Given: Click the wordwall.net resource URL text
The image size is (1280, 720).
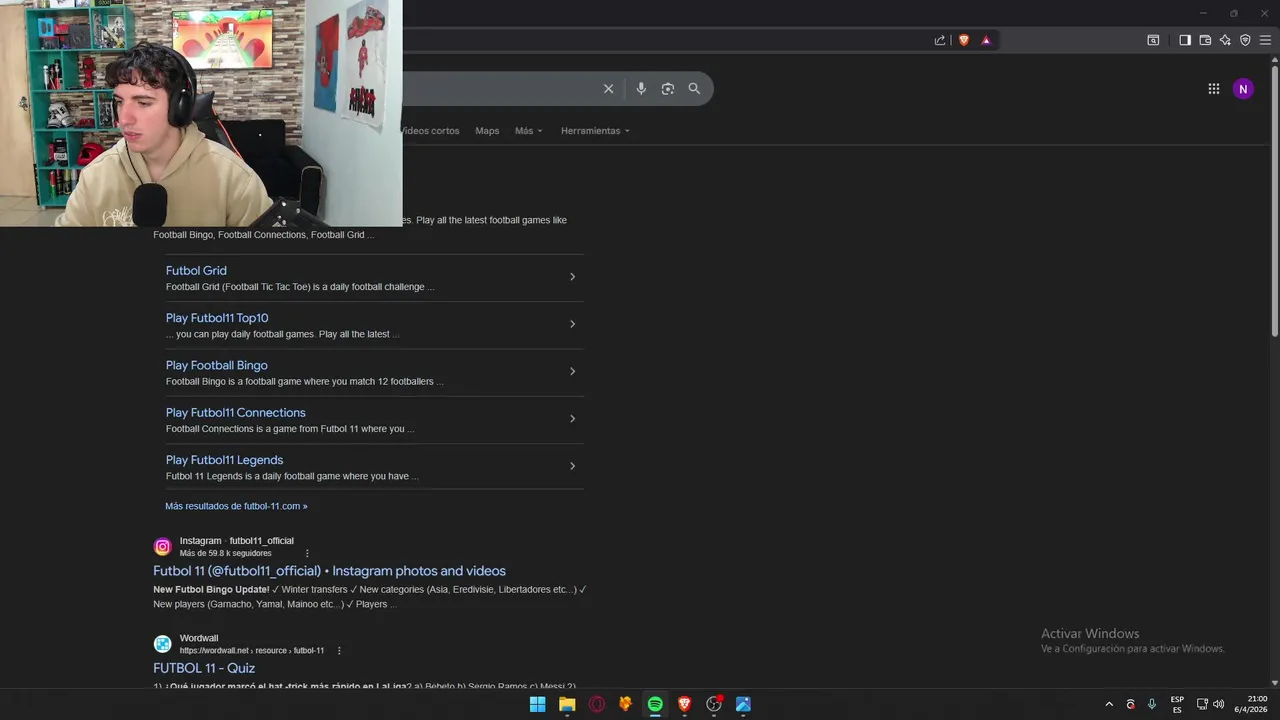Looking at the screenshot, I should pos(252,651).
